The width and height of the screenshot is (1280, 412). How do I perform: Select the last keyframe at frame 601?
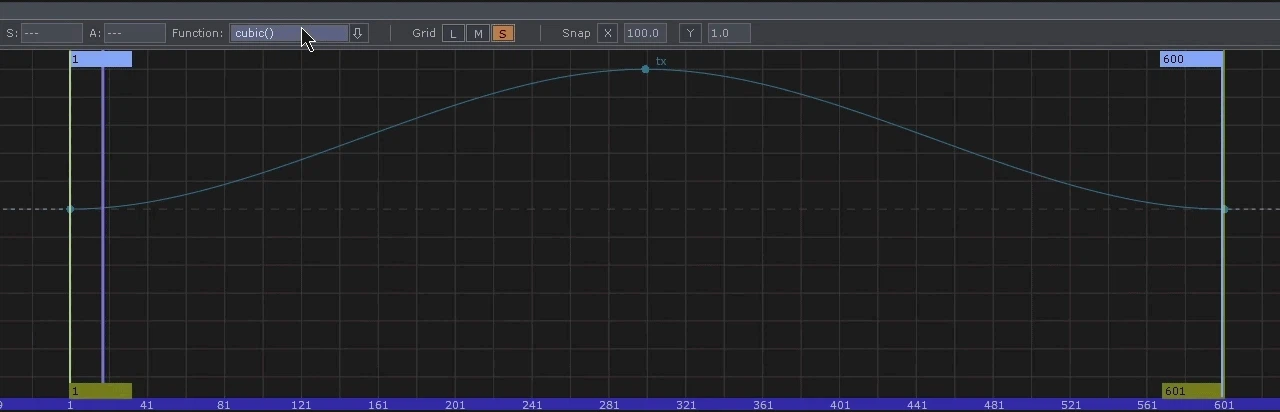click(1224, 209)
